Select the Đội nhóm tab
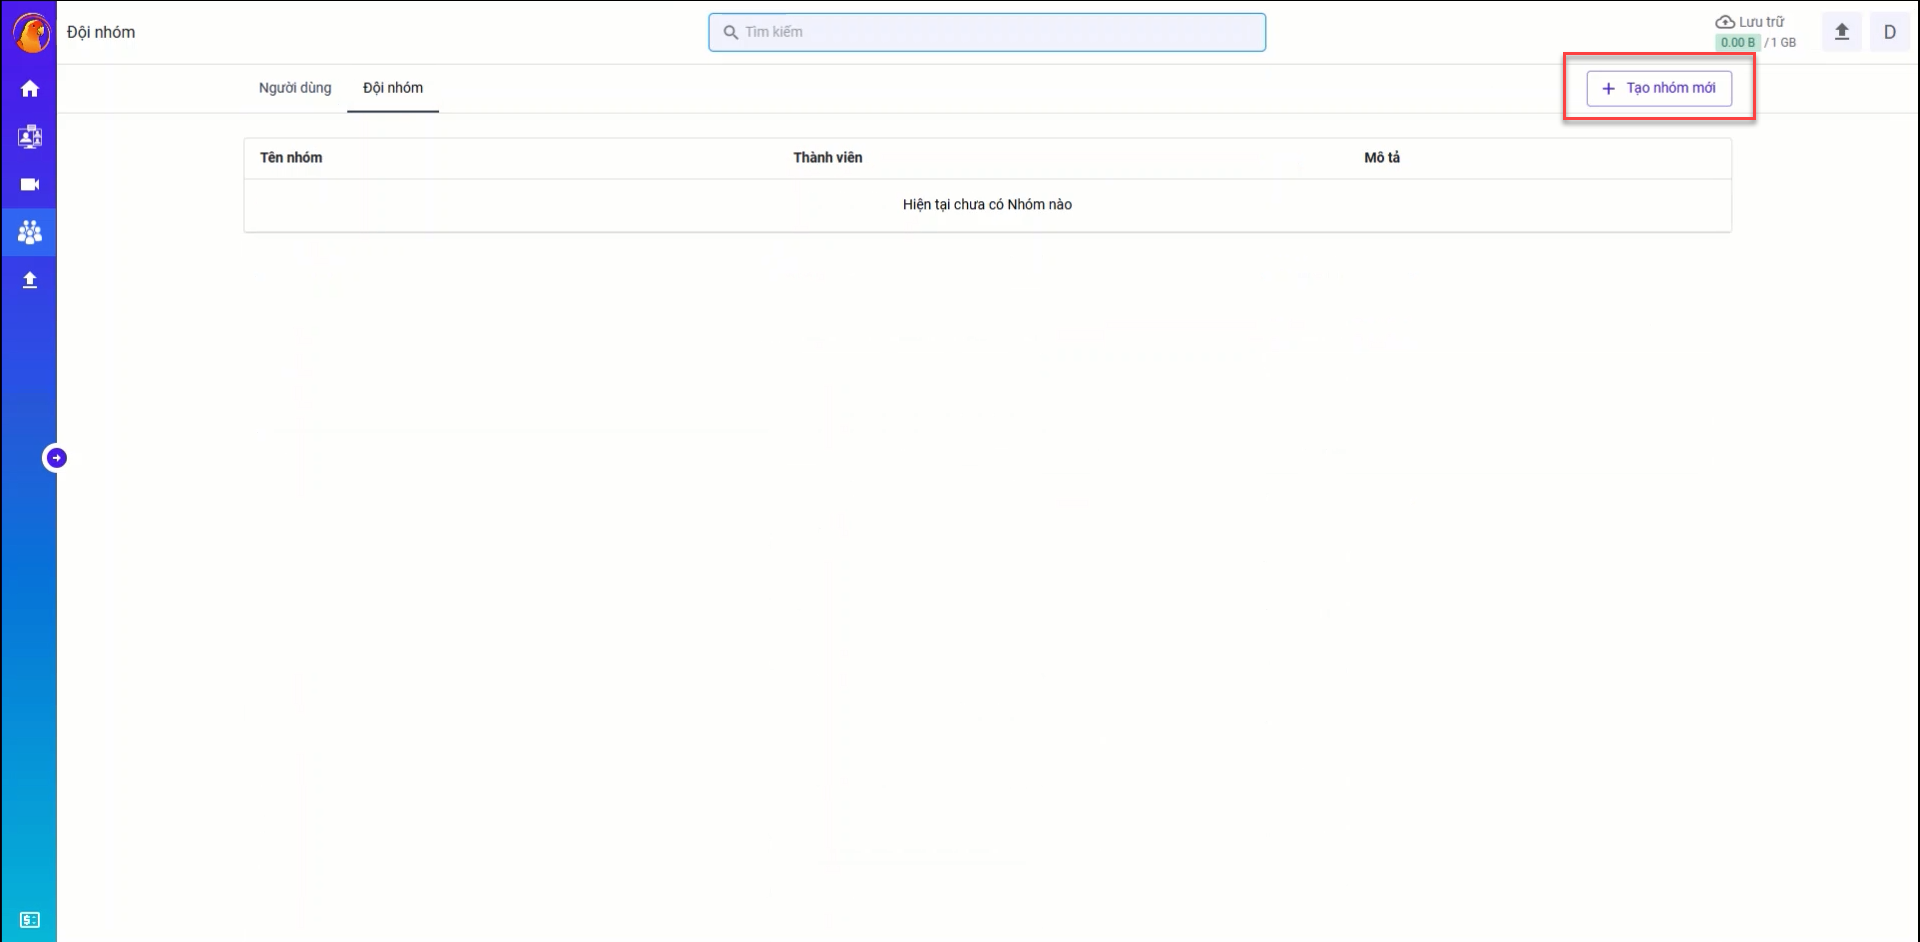Screen dimensions: 1920x942 click(x=393, y=88)
